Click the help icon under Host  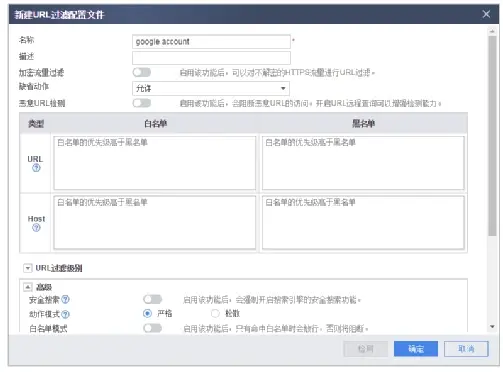pyautogui.click(x=36, y=228)
